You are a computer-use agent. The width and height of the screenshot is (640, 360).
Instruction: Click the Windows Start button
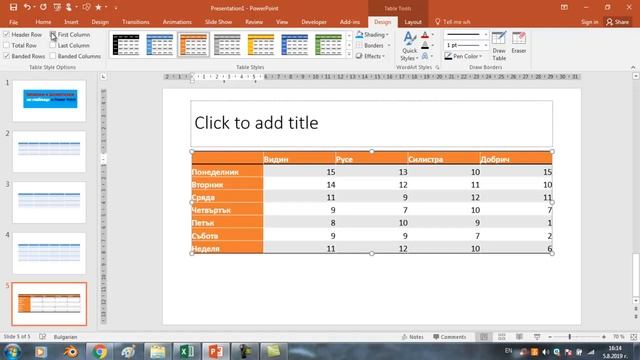point(12,351)
